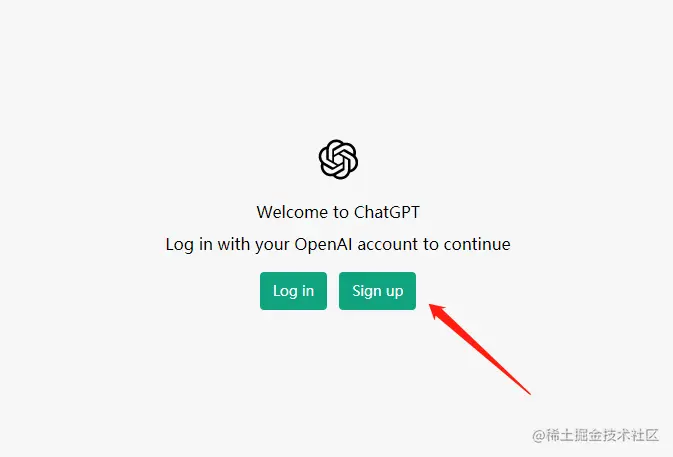Choose the green Sign up button

377,291
